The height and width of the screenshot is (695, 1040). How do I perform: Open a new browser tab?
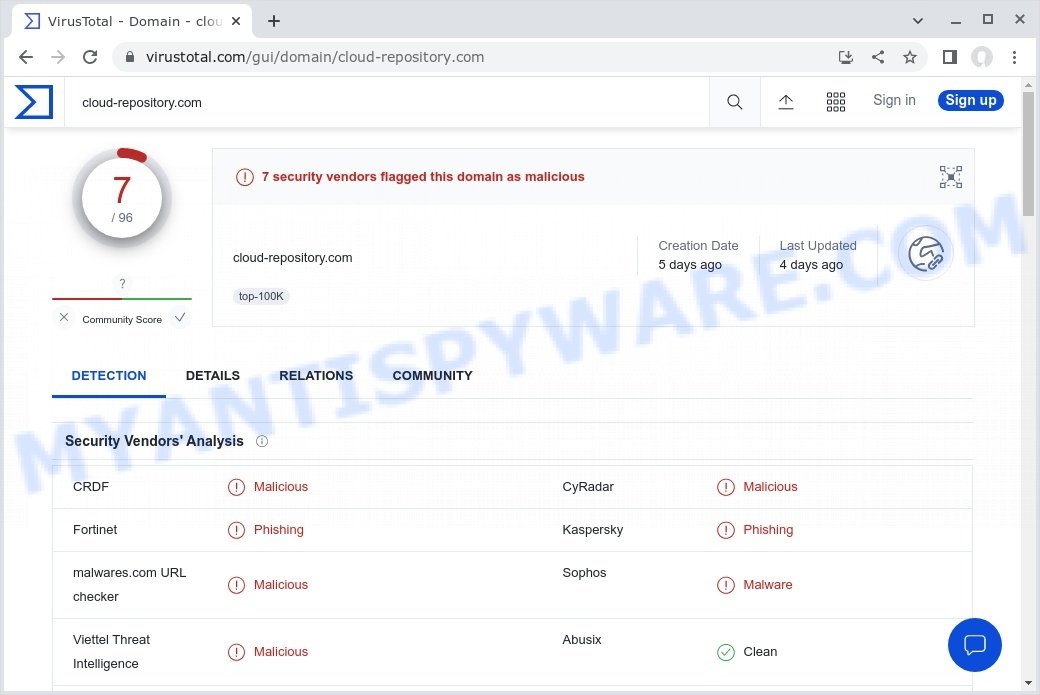coord(274,21)
